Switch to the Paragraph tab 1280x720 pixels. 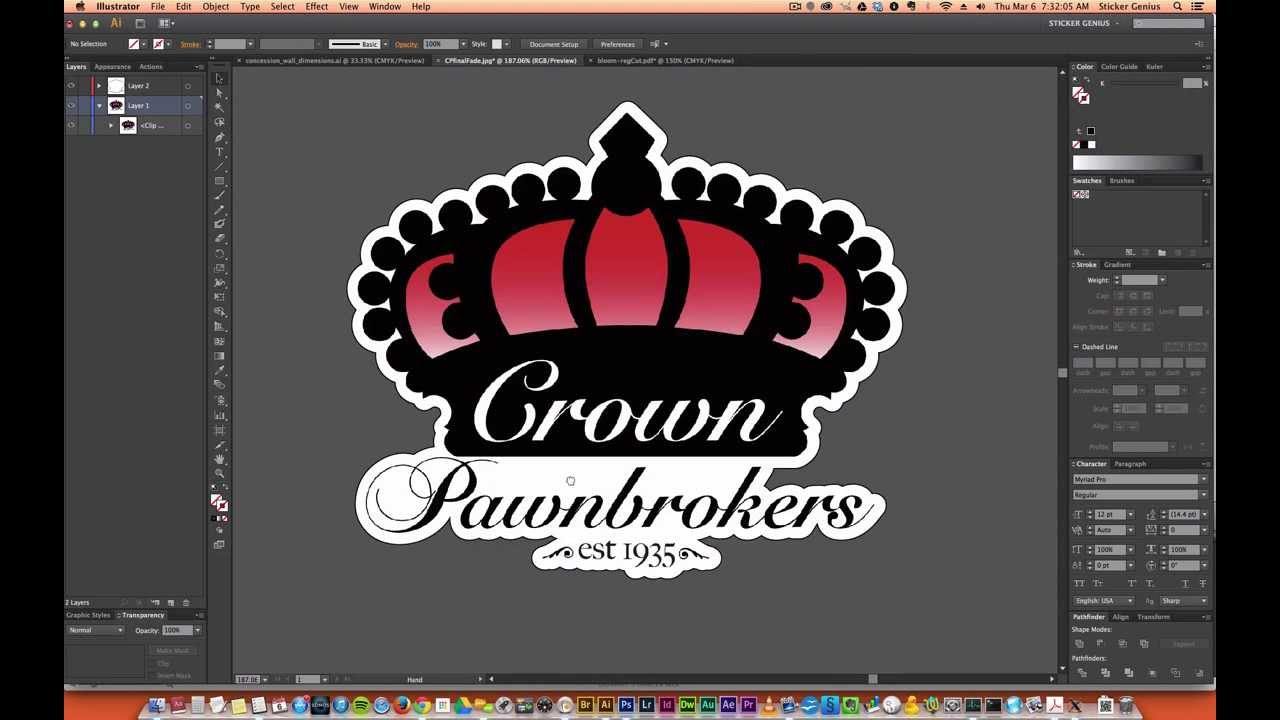coord(1130,464)
